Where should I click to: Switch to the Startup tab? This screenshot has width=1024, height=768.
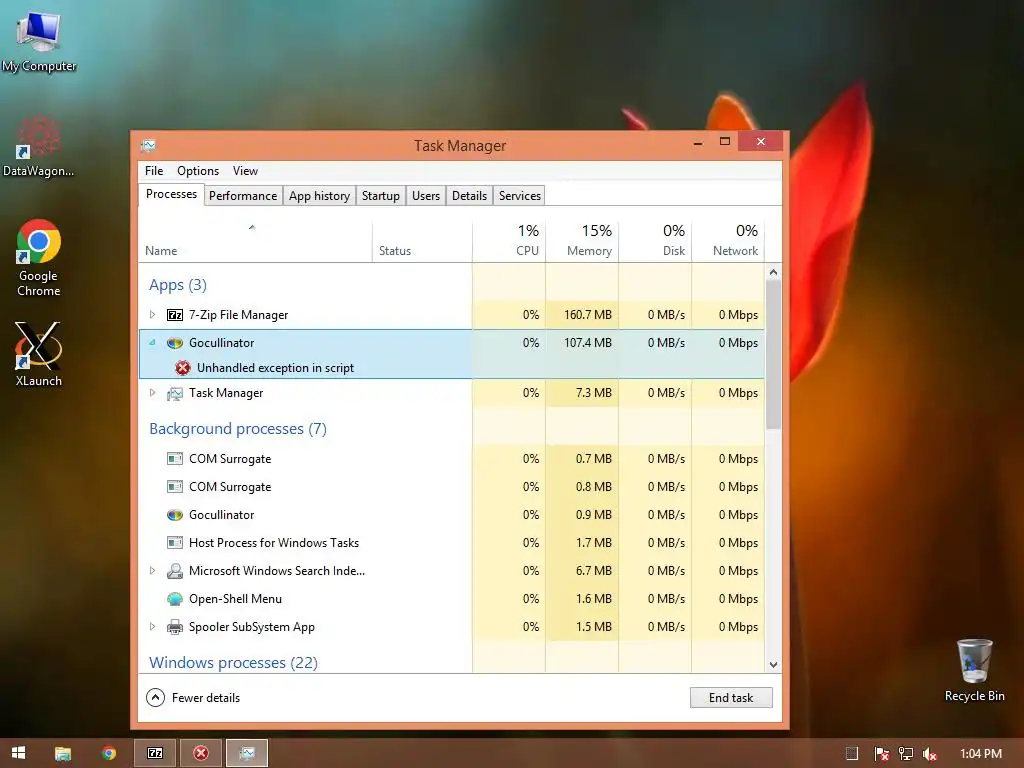click(x=381, y=196)
